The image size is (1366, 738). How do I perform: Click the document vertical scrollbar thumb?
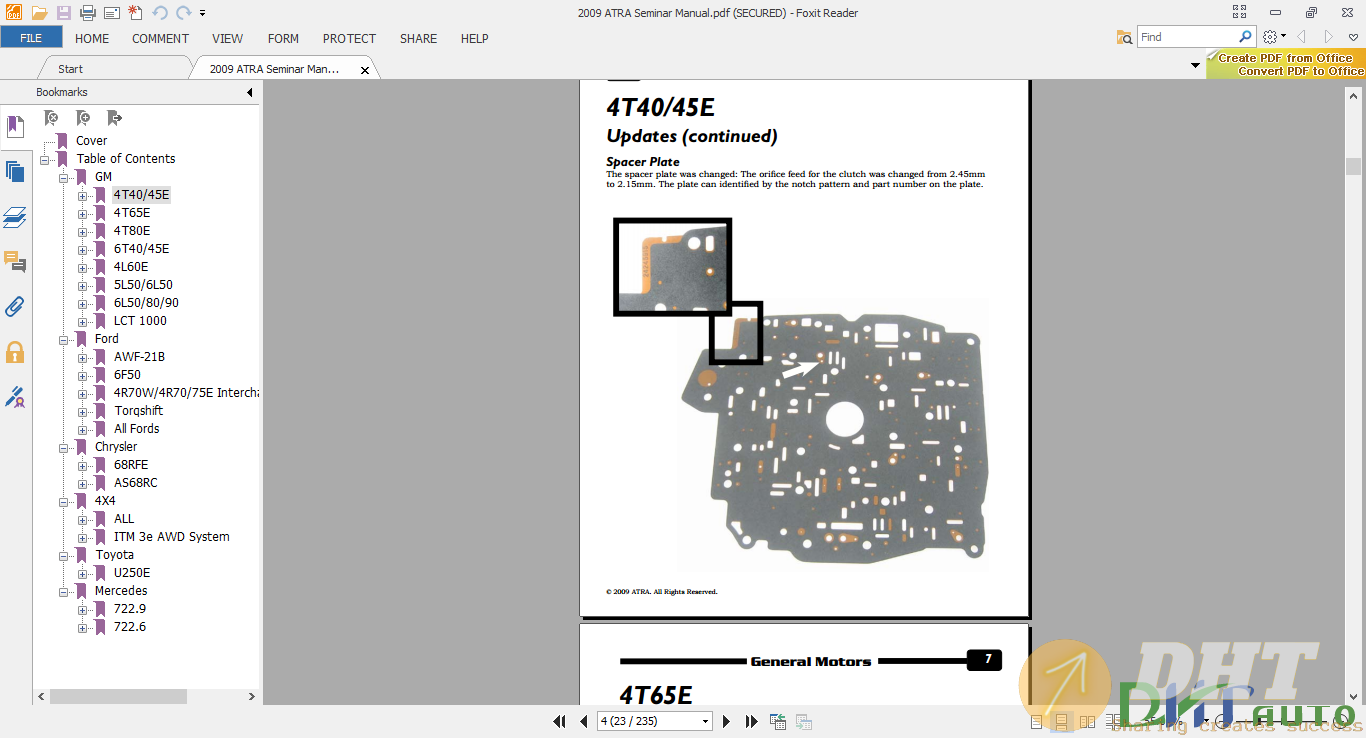(1353, 166)
